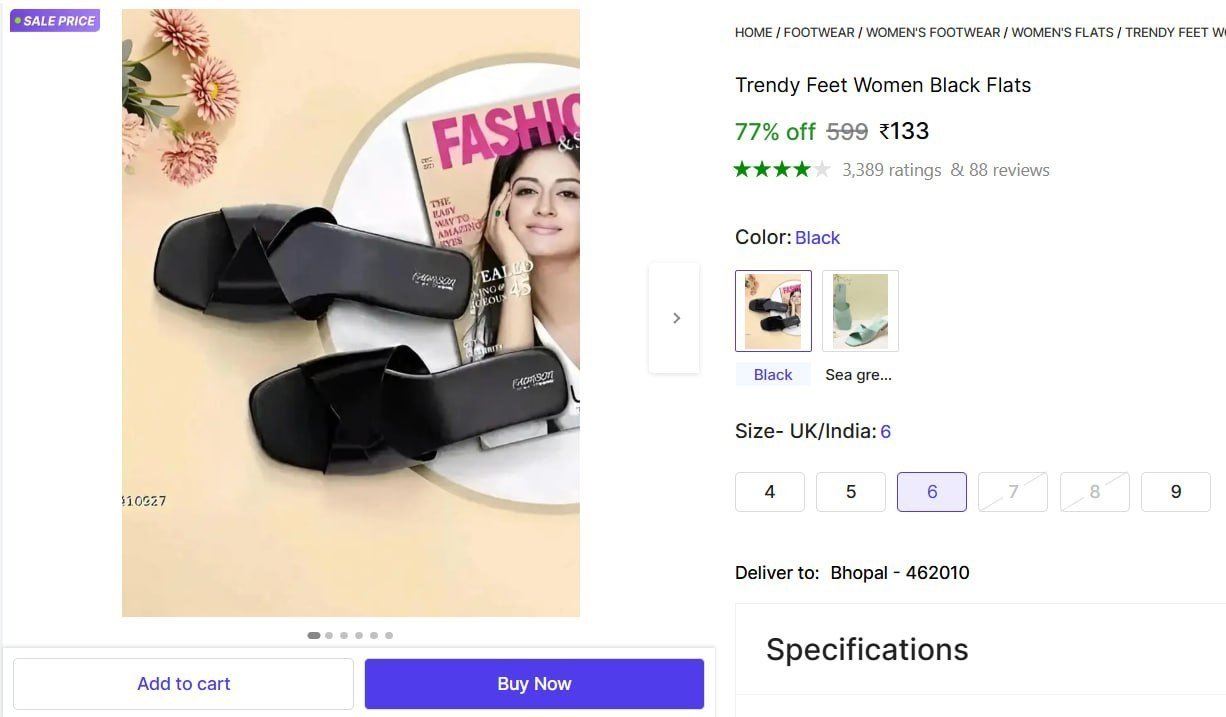Click the Buy Now button
The height and width of the screenshot is (717, 1226).
534,684
